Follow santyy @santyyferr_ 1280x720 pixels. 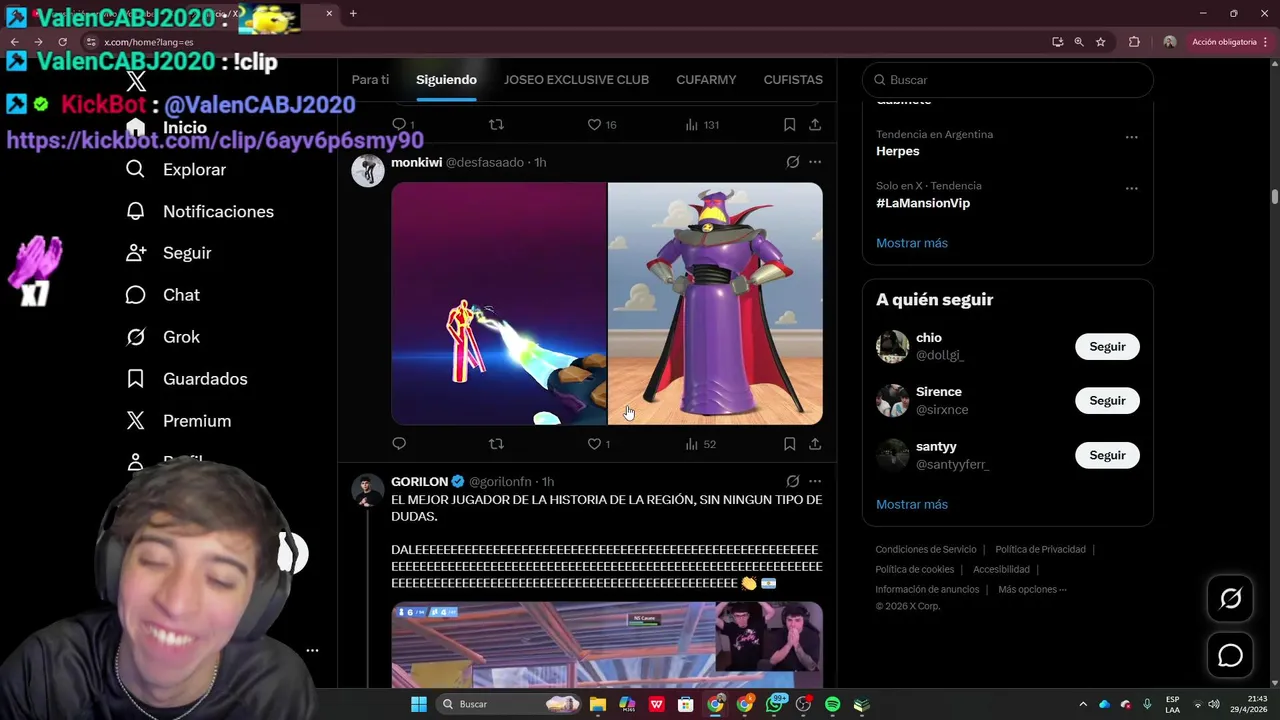pos(1107,455)
